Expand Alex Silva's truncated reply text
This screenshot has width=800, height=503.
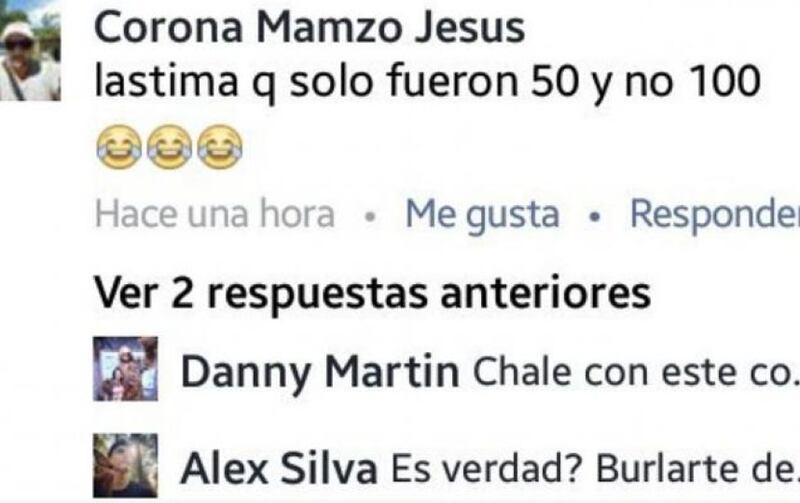pyautogui.click(x=595, y=469)
